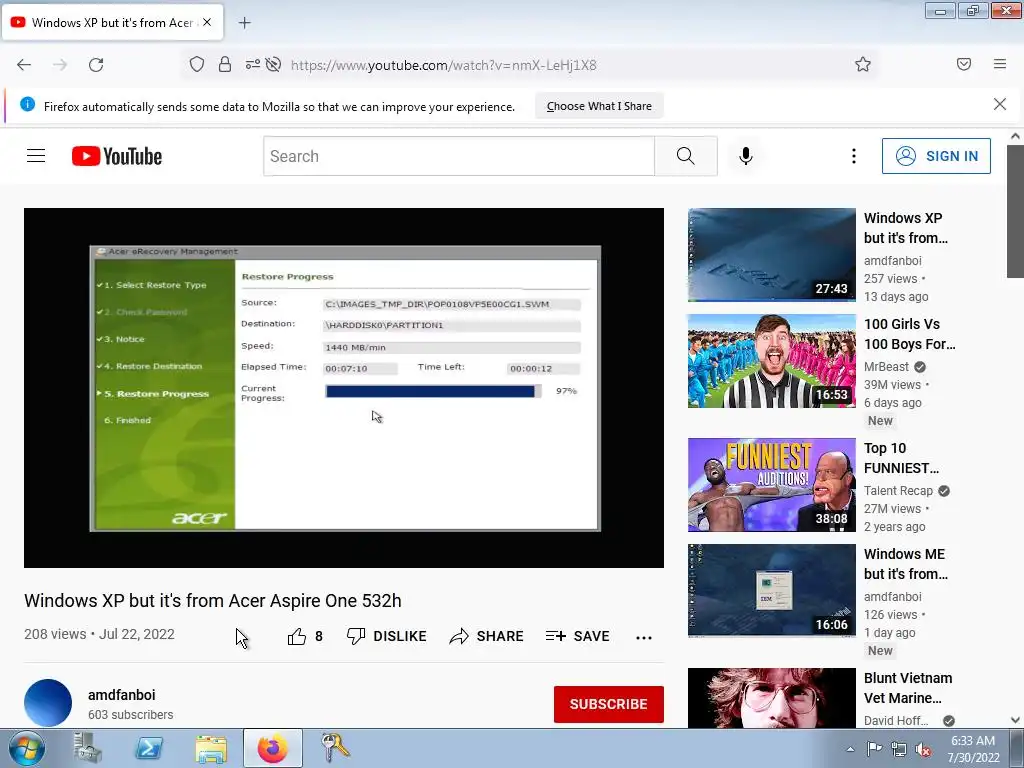Open YouTube settings three-dot menu

pos(854,156)
